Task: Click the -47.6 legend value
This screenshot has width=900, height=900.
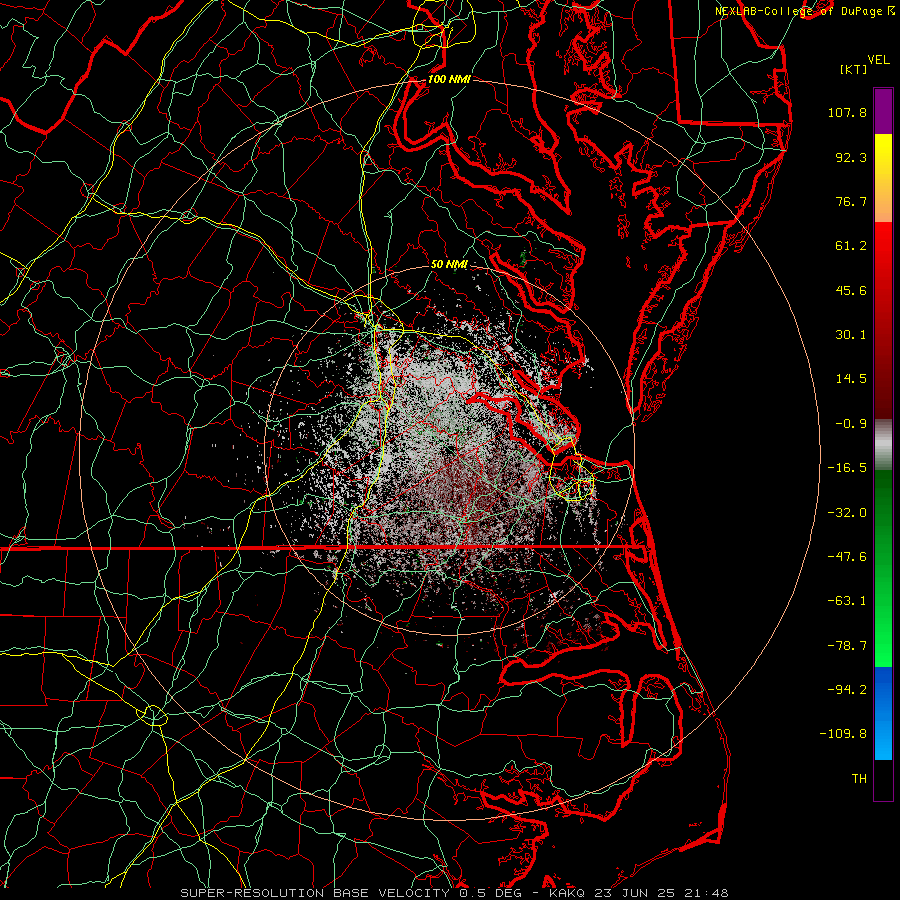Action: 847,556
